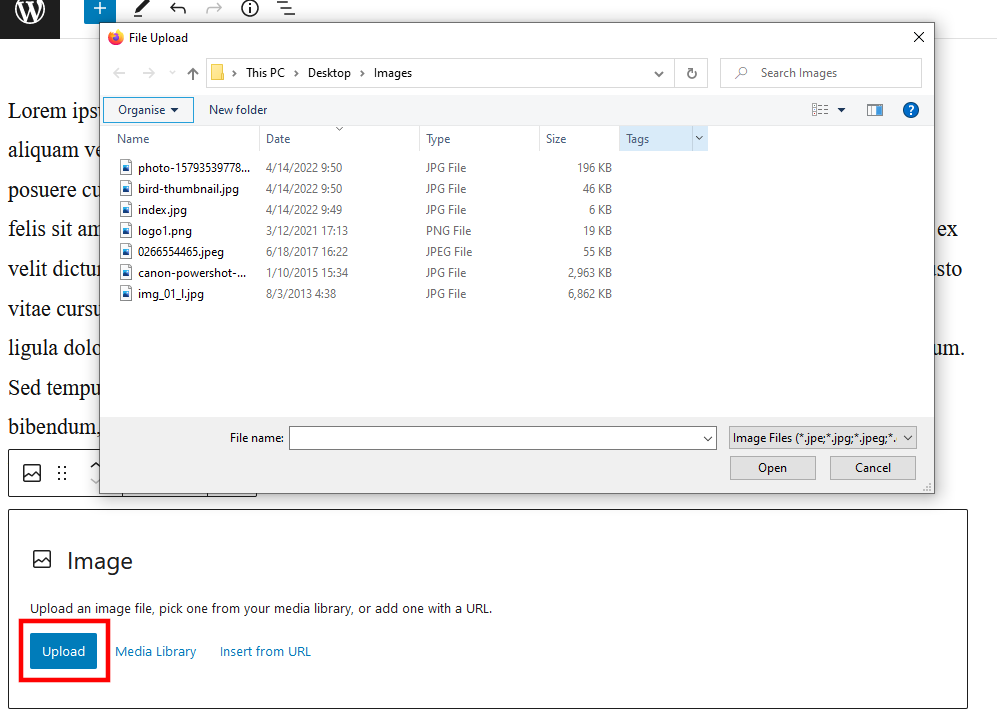Select Insert from URL
The height and width of the screenshot is (725, 997).
point(264,651)
